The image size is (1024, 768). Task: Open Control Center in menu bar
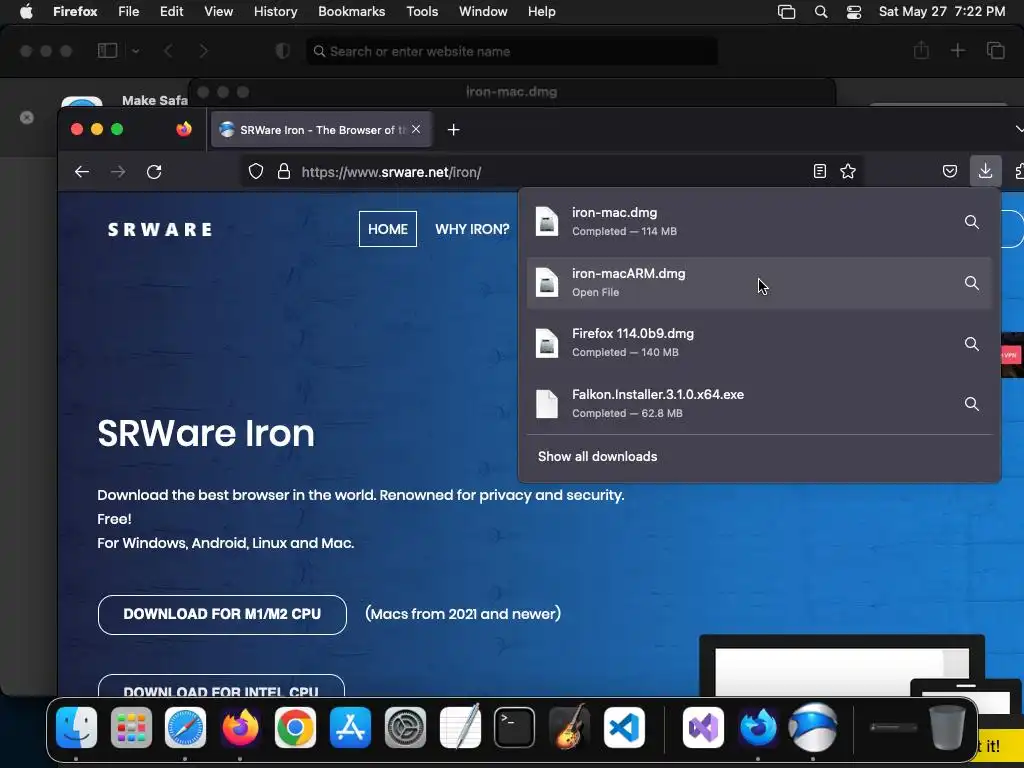[854, 12]
